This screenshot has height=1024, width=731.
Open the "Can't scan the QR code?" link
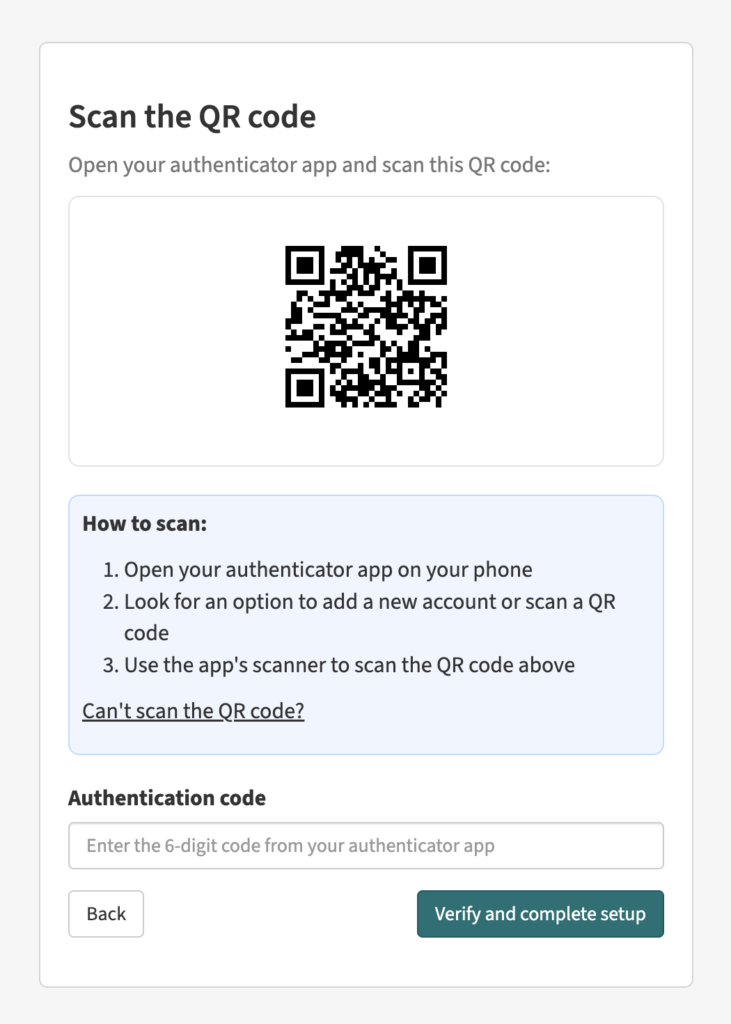point(193,711)
